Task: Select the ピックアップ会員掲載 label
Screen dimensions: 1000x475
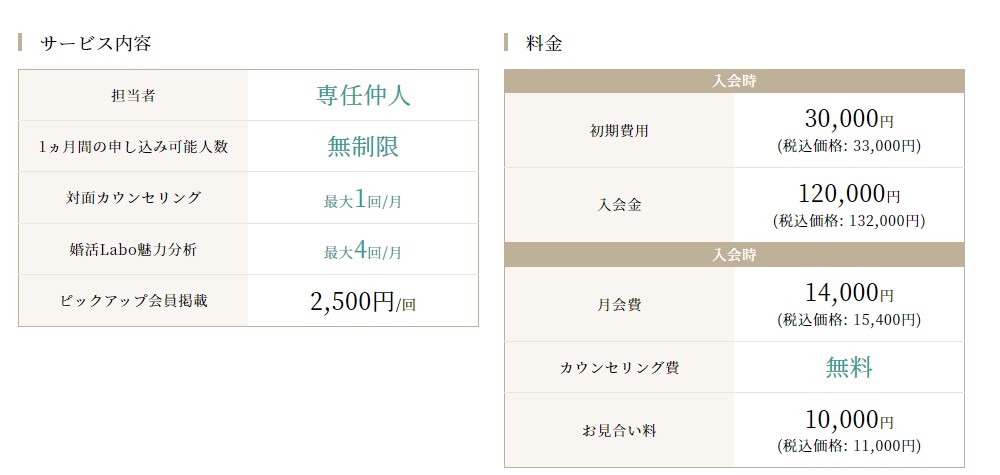Action: tap(133, 301)
